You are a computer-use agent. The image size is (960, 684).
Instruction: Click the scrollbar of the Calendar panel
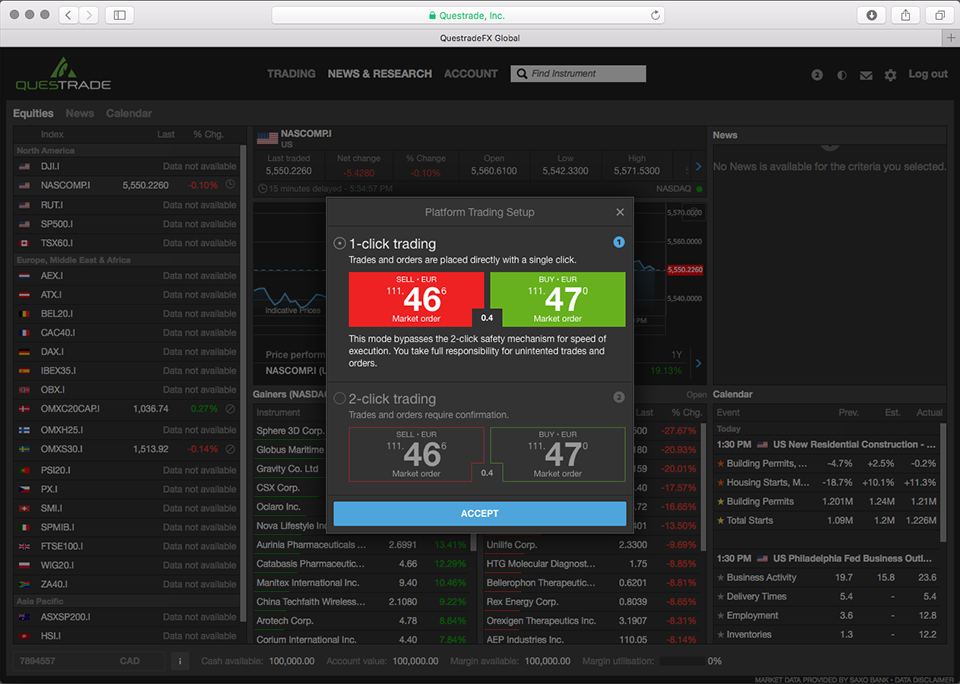coord(943,483)
